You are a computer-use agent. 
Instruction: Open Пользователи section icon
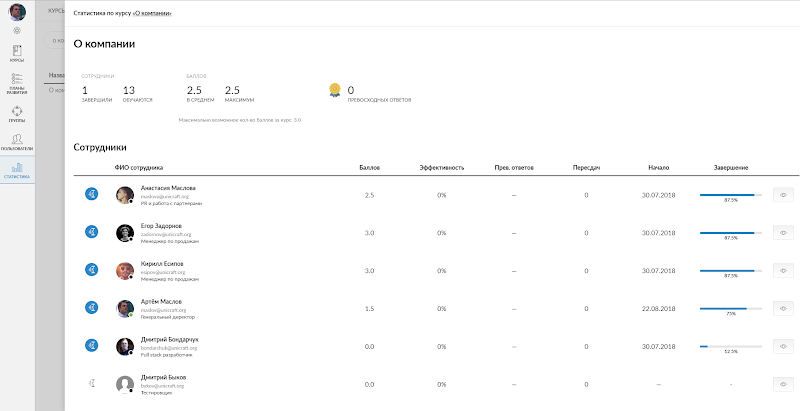pos(17,141)
